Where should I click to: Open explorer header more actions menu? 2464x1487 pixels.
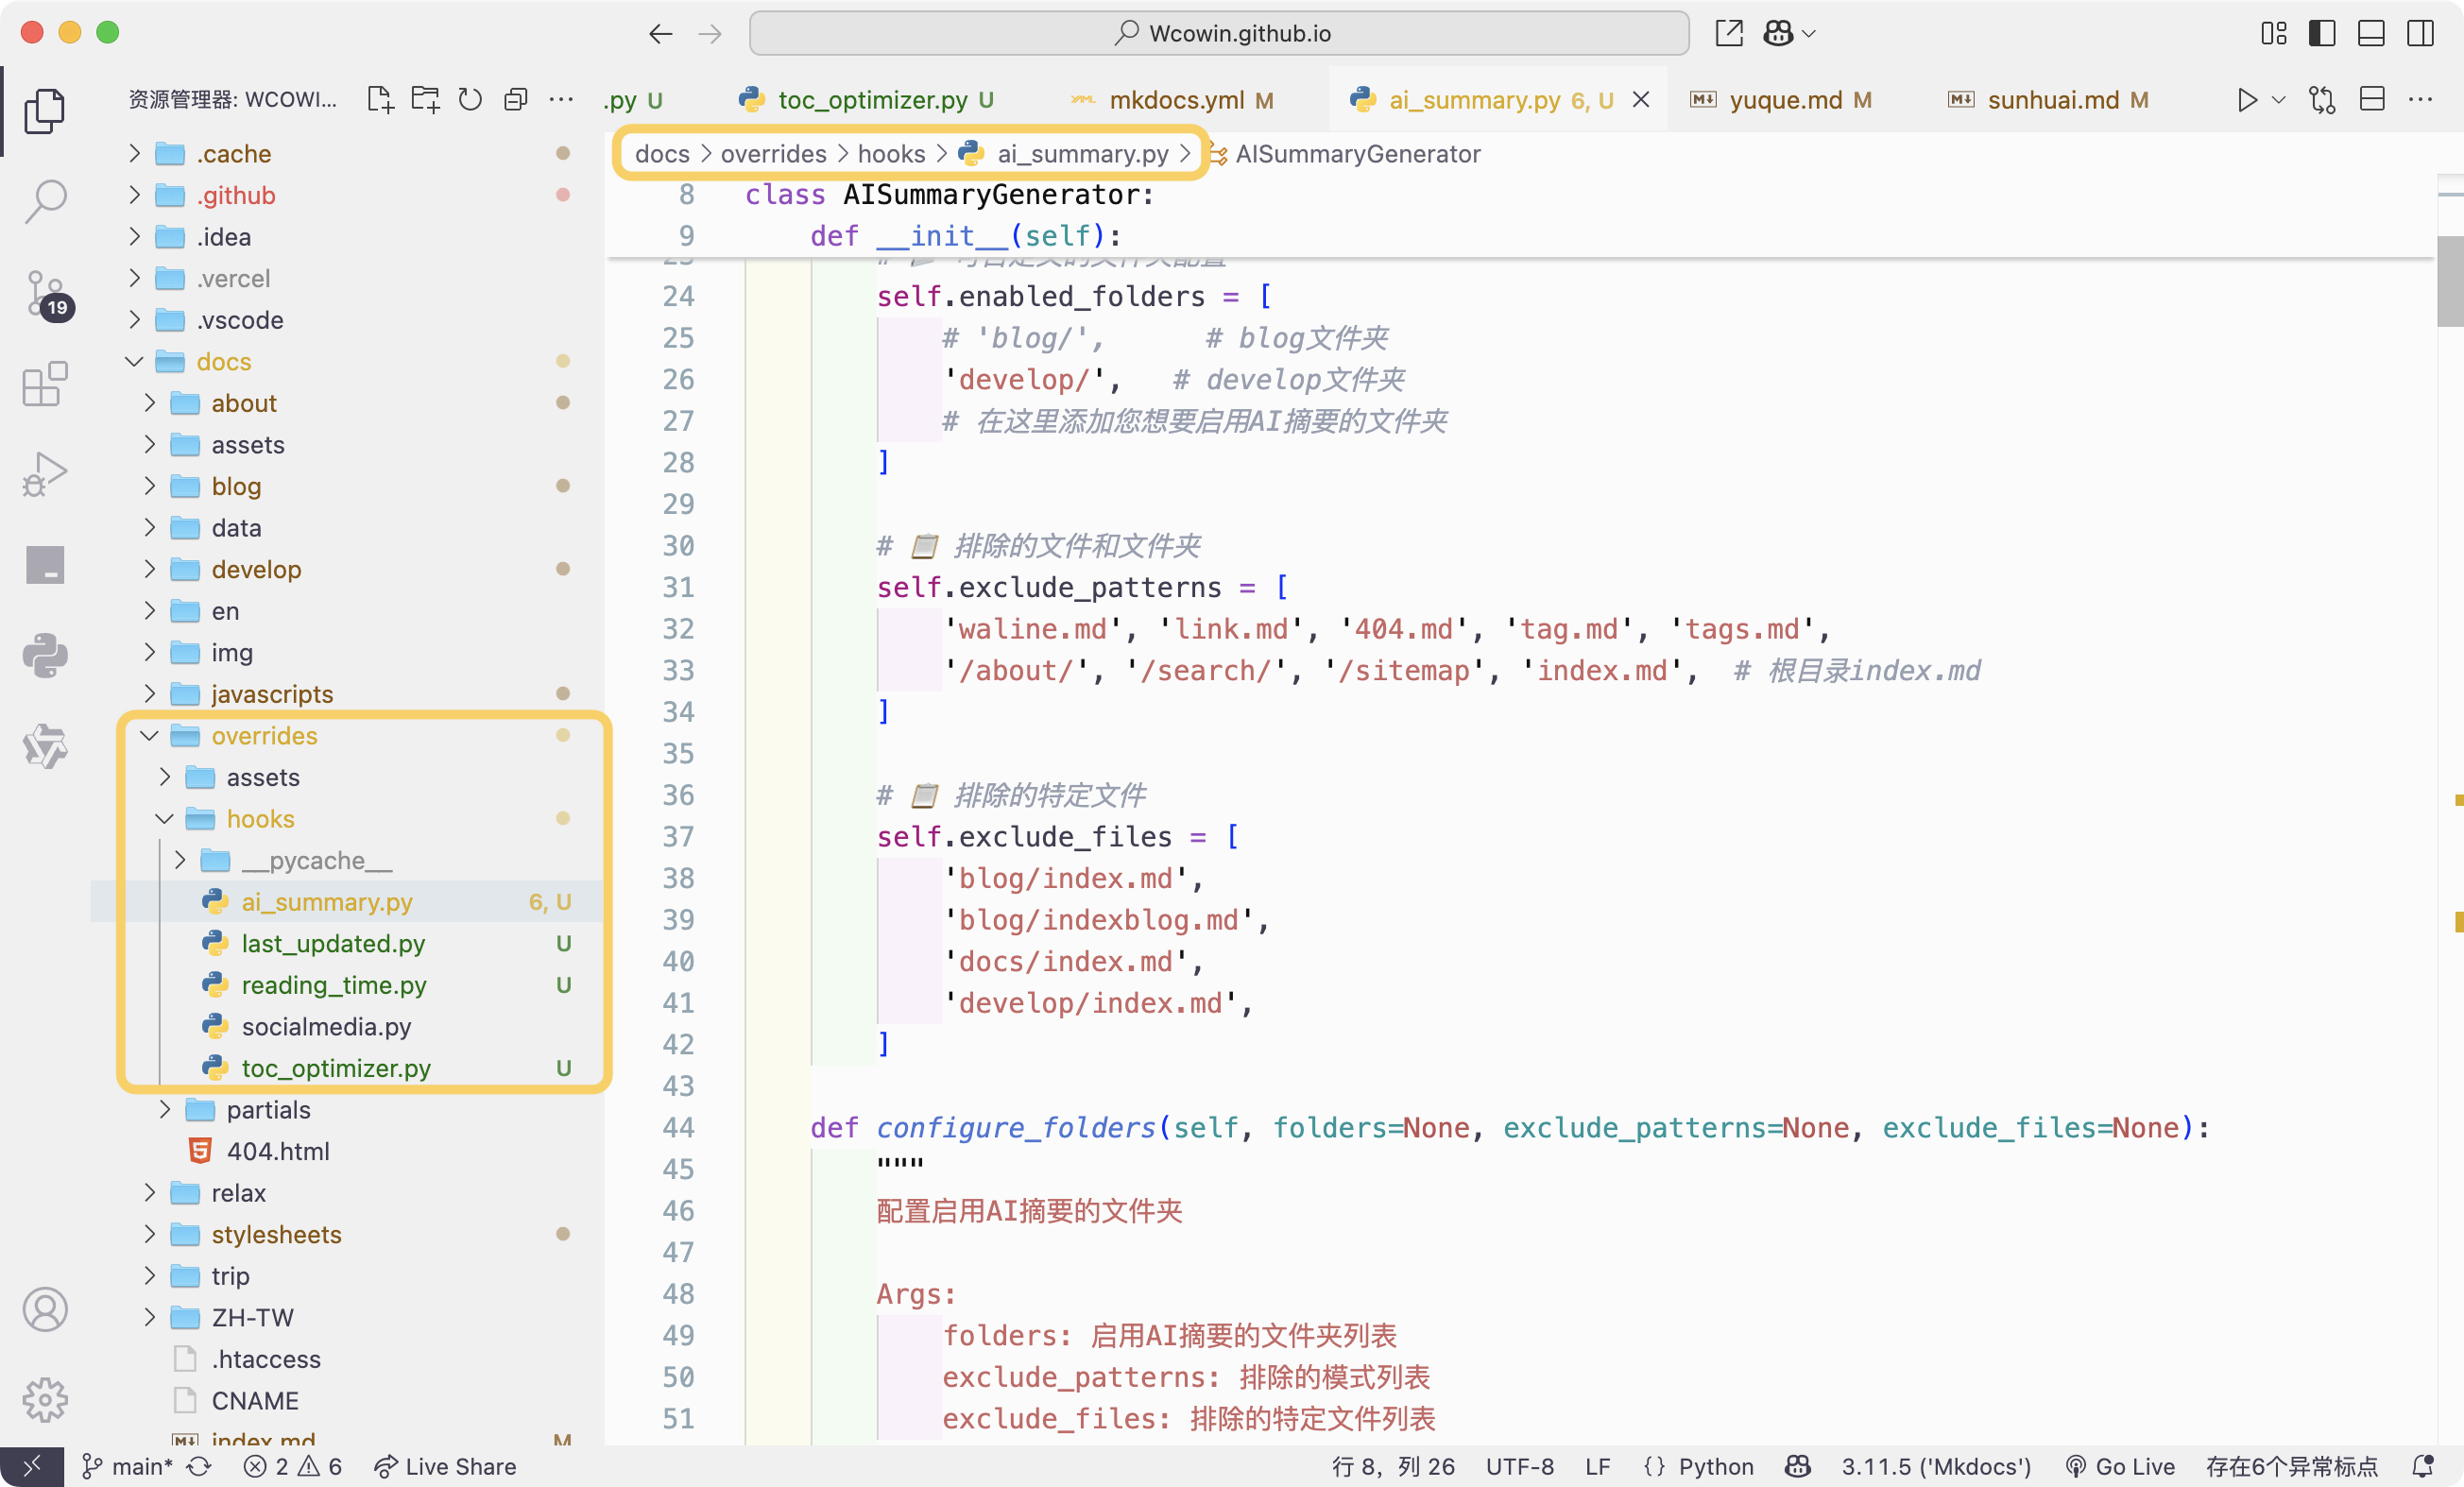[562, 99]
